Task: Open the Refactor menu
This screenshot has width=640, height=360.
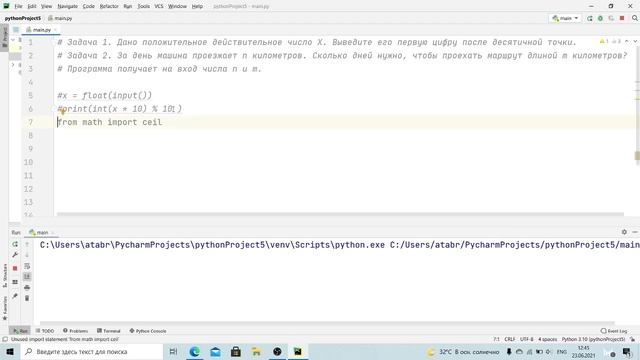Action: (109, 6)
